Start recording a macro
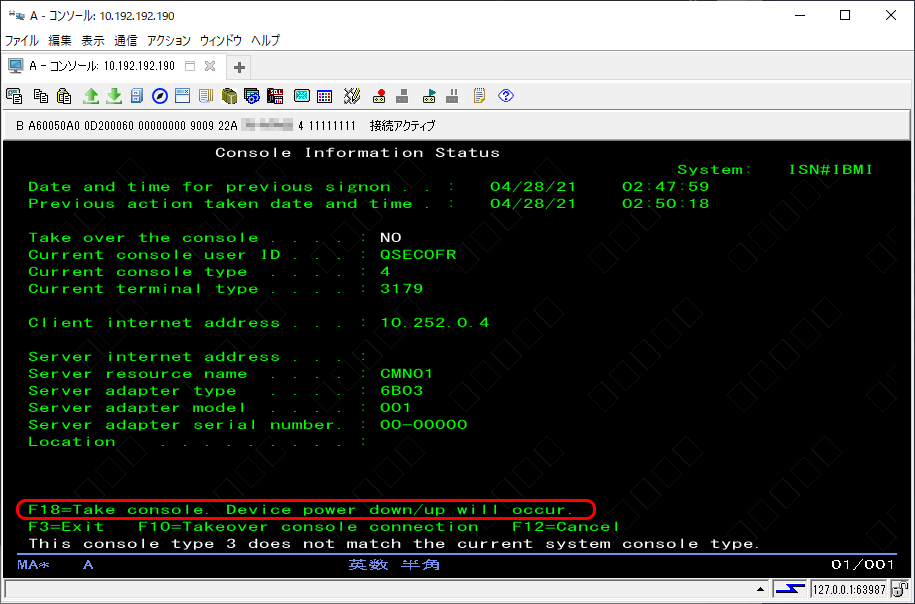 pos(380,95)
